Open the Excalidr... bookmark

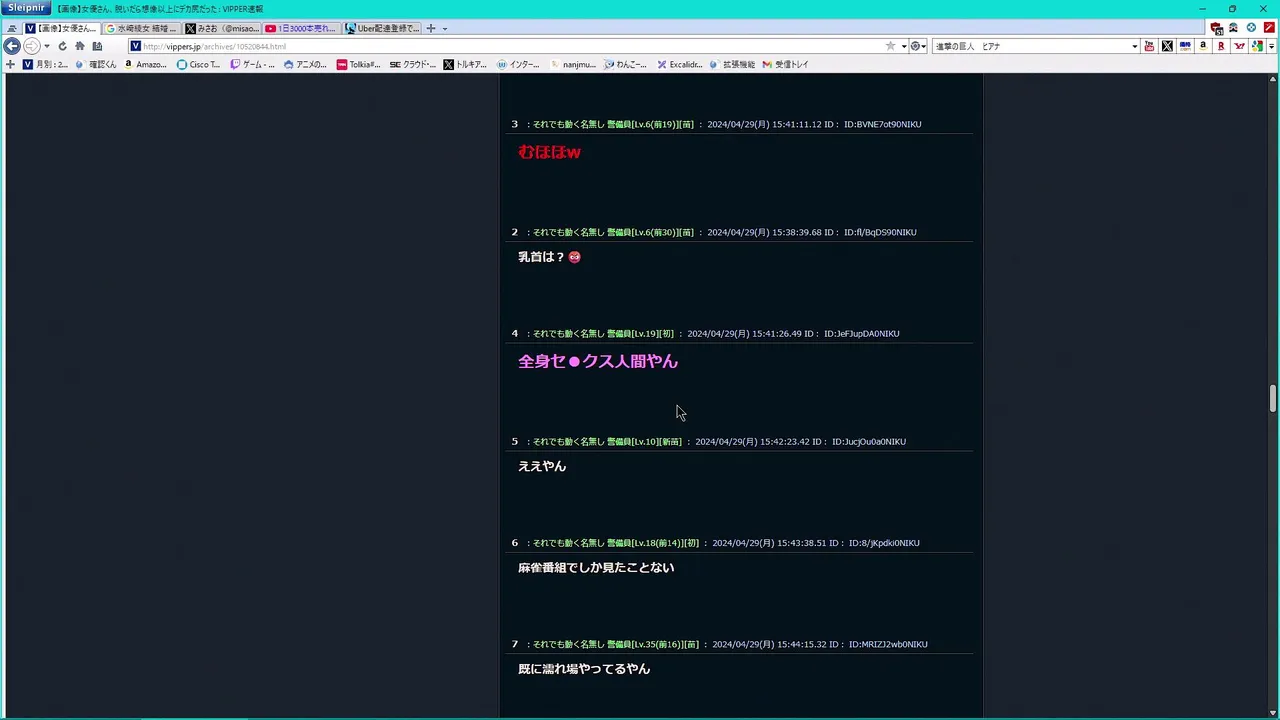point(679,64)
